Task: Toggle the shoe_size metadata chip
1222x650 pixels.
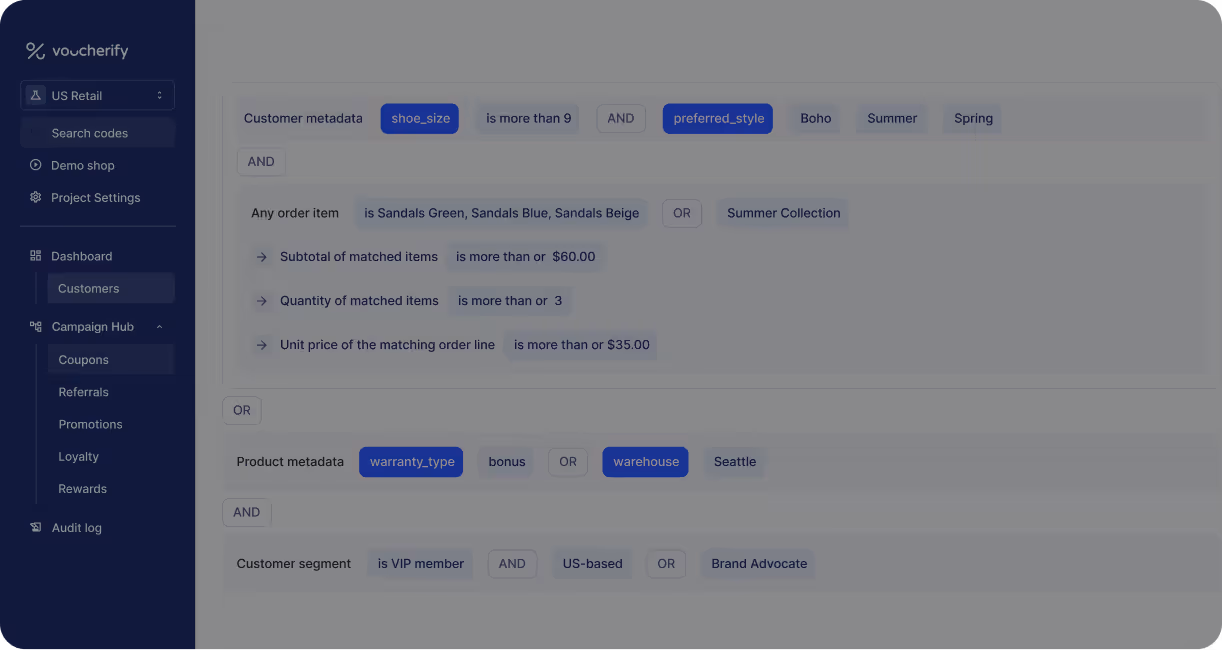Action: point(419,118)
